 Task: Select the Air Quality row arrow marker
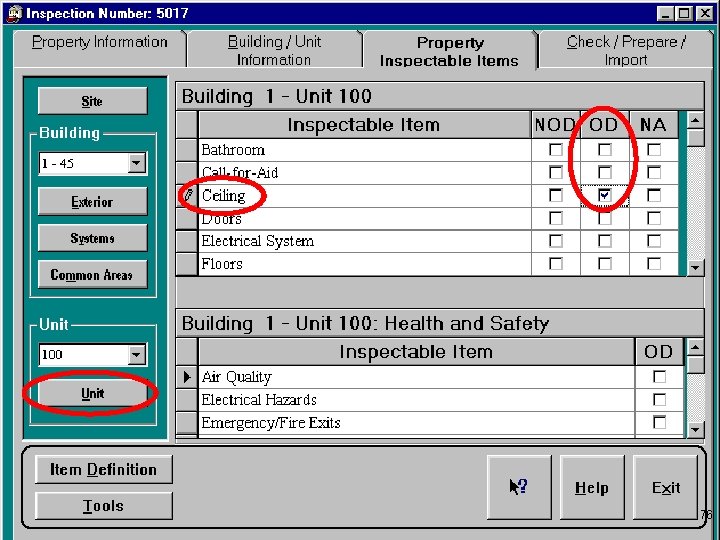187,377
